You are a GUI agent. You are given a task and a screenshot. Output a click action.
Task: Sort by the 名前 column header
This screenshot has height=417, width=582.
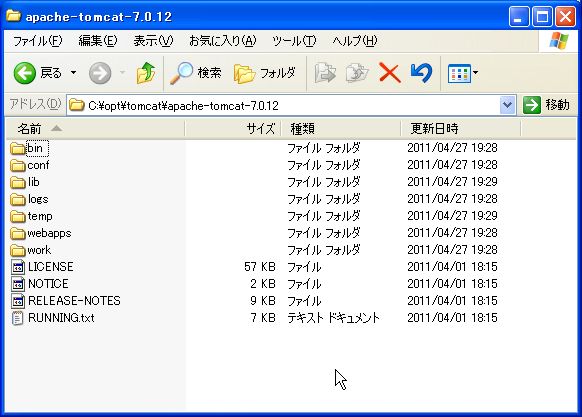(x=95, y=129)
